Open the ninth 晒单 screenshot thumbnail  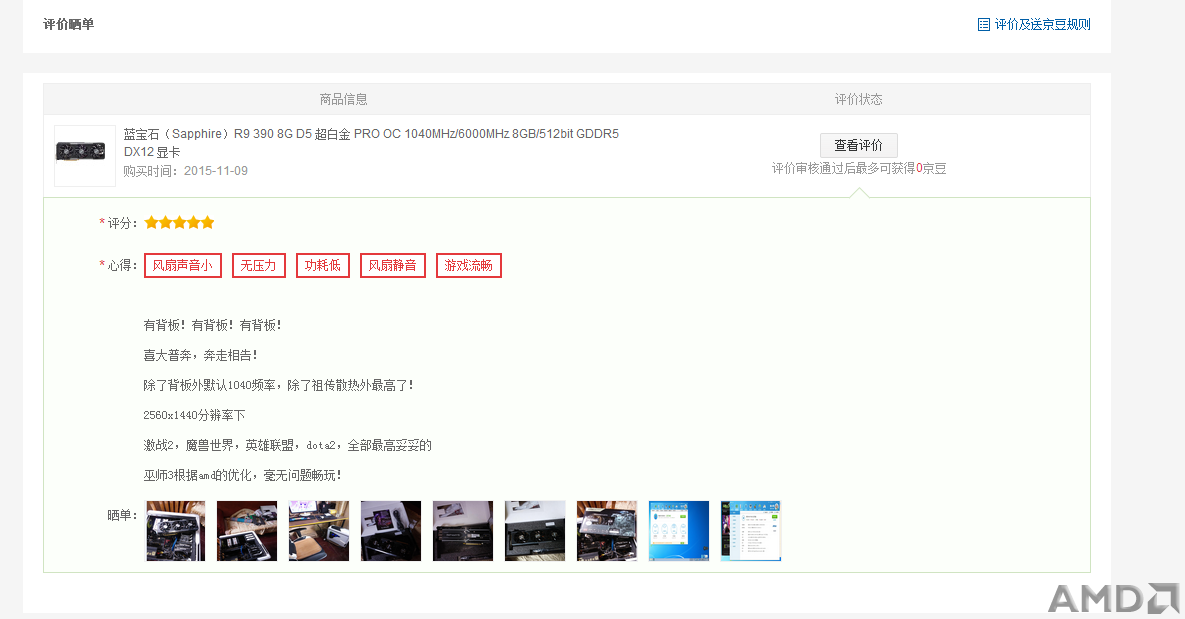tap(750, 531)
